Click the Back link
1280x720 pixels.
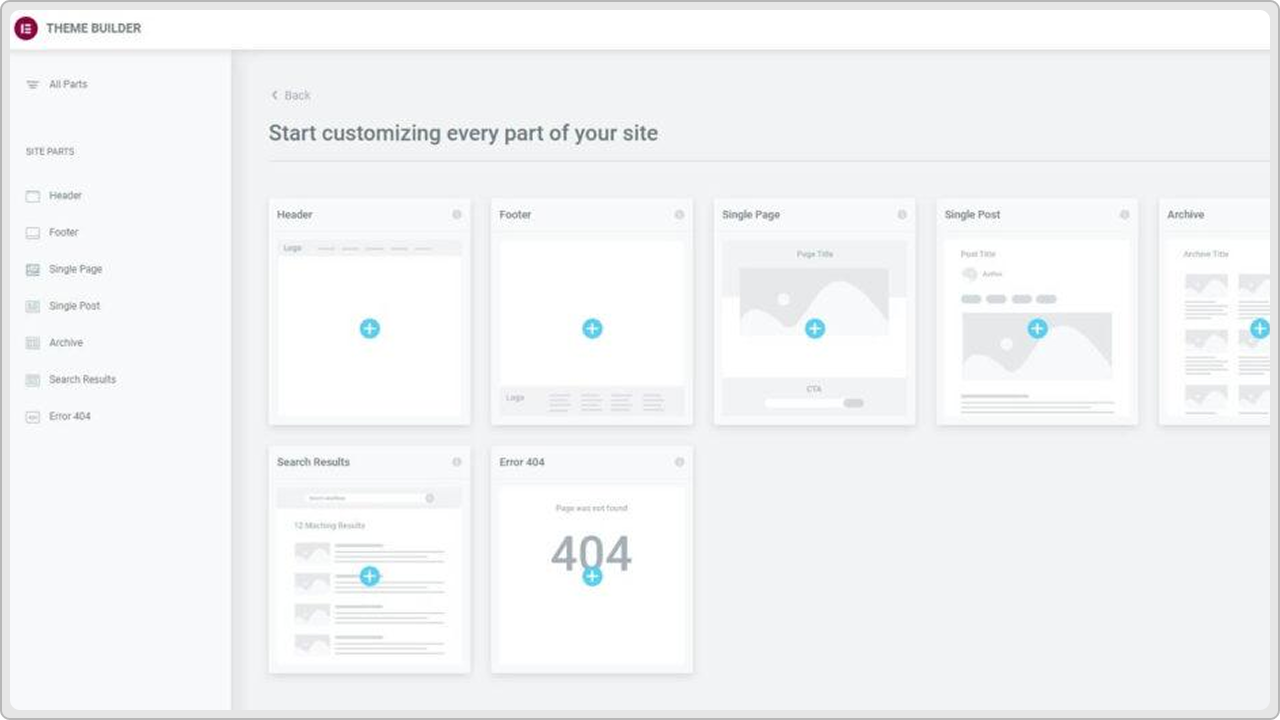pyautogui.click(x=290, y=95)
